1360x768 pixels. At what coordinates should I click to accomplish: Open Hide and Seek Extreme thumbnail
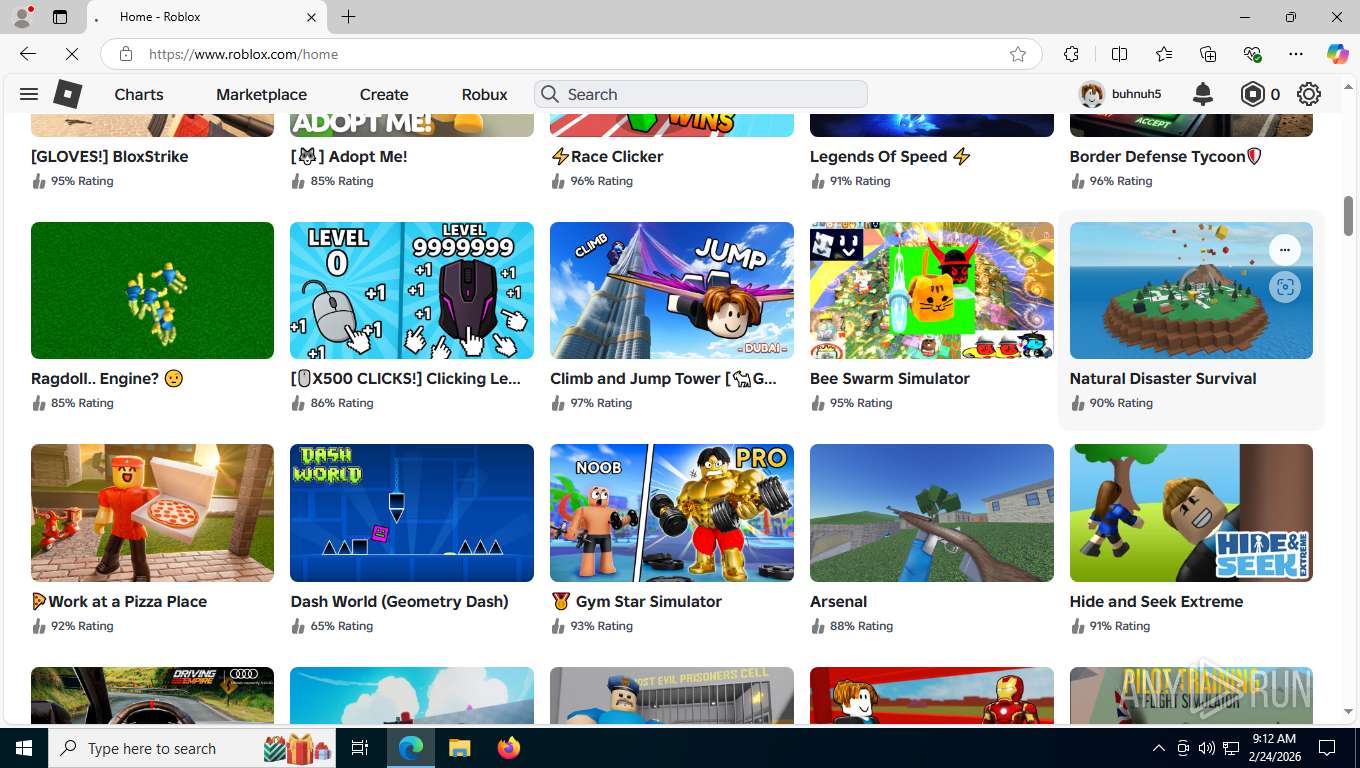click(x=1191, y=513)
